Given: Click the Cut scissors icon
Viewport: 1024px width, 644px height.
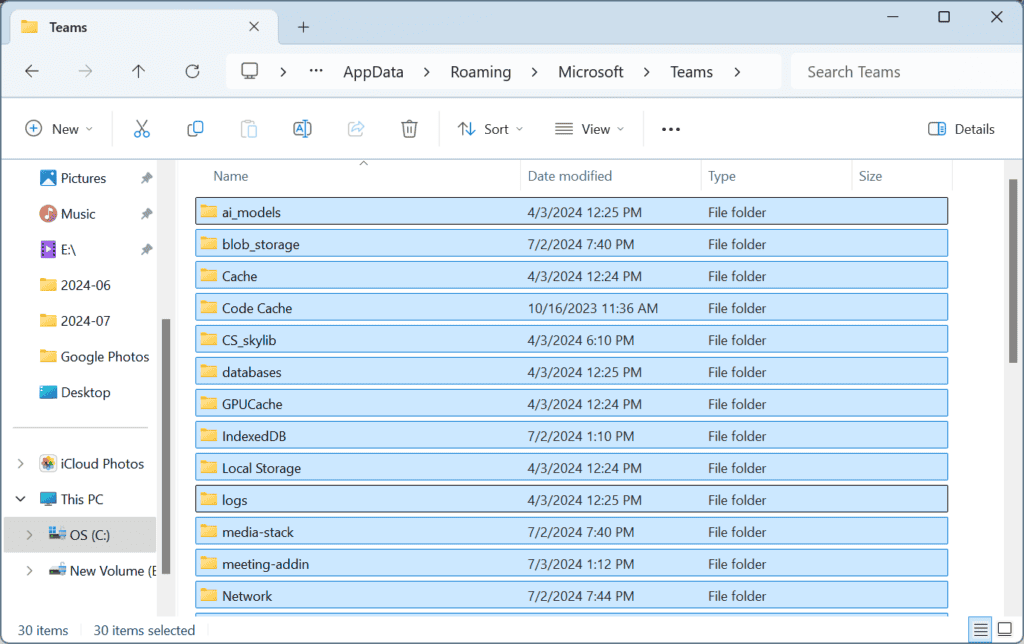Looking at the screenshot, I should (x=142, y=129).
